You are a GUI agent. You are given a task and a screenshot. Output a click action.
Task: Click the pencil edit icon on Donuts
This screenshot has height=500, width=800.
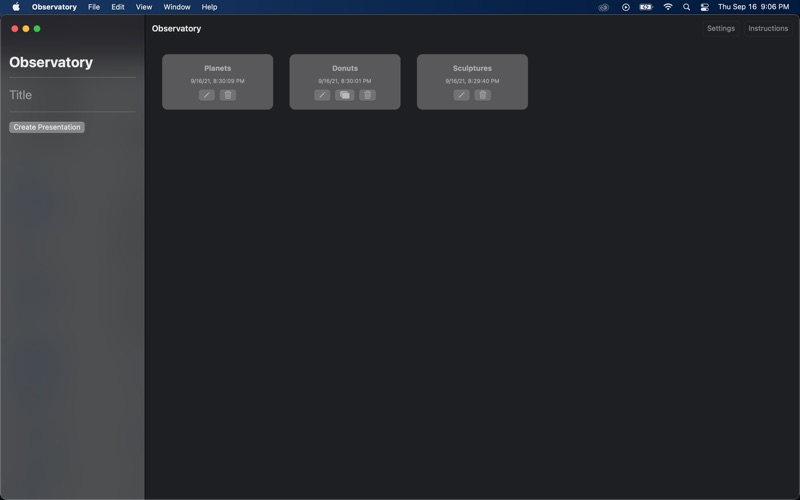tap(322, 95)
